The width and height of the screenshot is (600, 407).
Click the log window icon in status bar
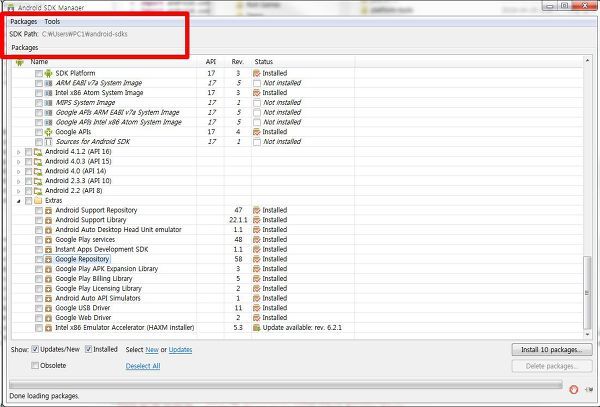click(x=589, y=389)
